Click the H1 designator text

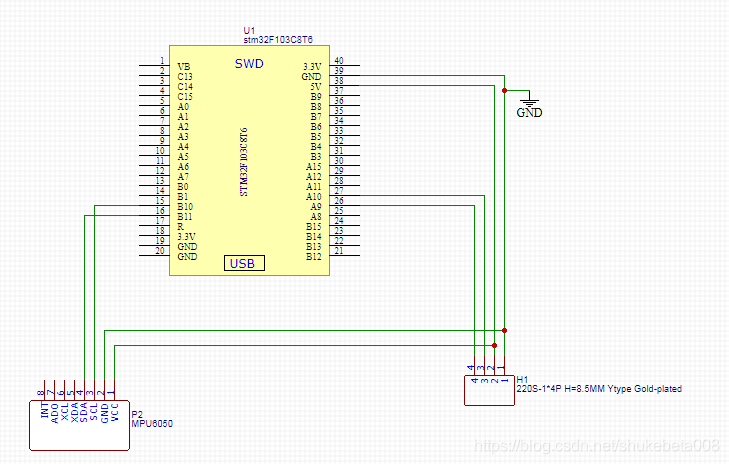[x=522, y=380]
